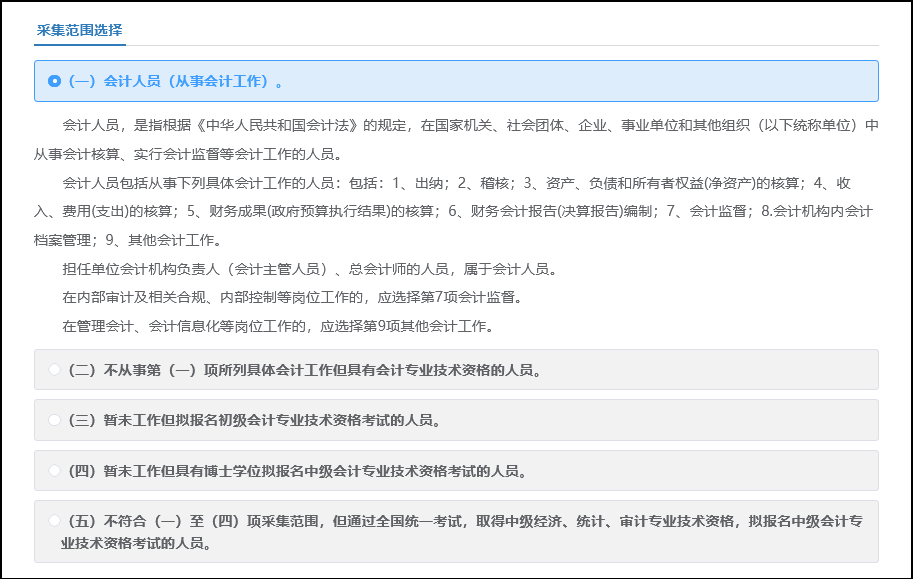Viewport: 913px width, 579px height.
Task: Tick the radio button for option (四)
Action: click(55, 470)
